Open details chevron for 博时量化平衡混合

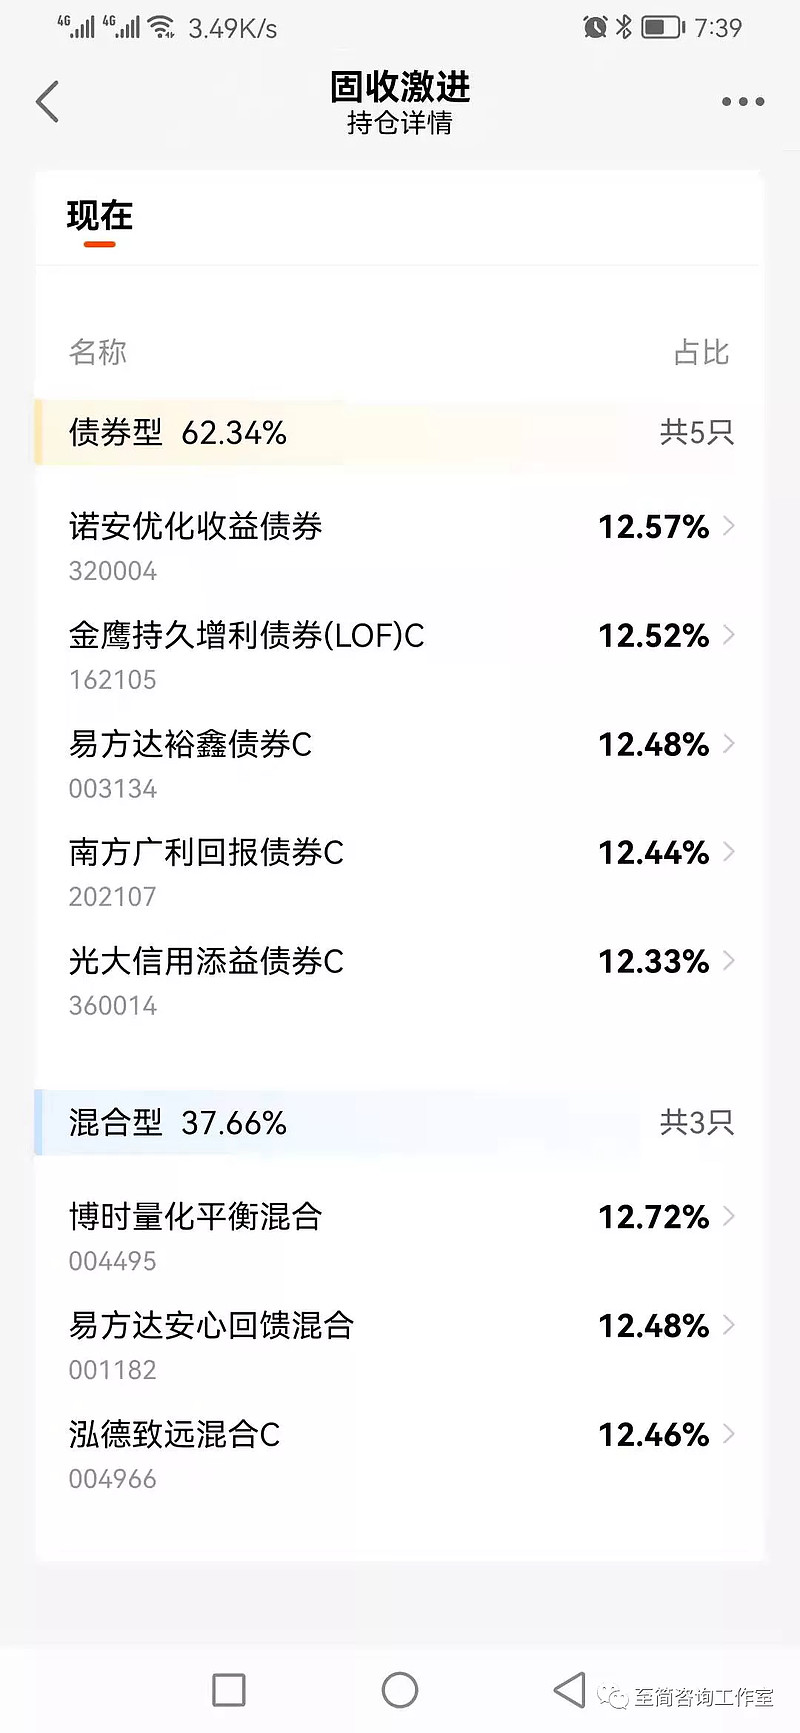[729, 1216]
